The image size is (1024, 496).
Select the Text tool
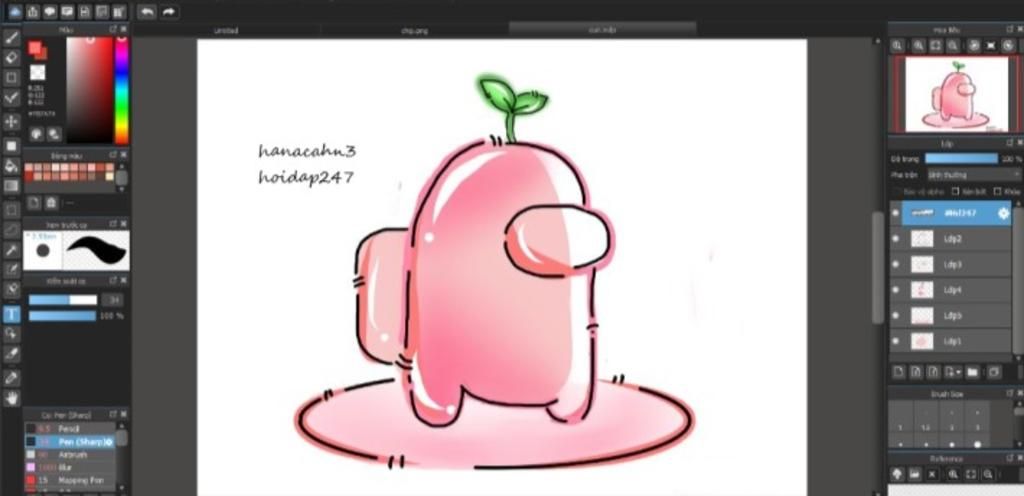point(11,315)
